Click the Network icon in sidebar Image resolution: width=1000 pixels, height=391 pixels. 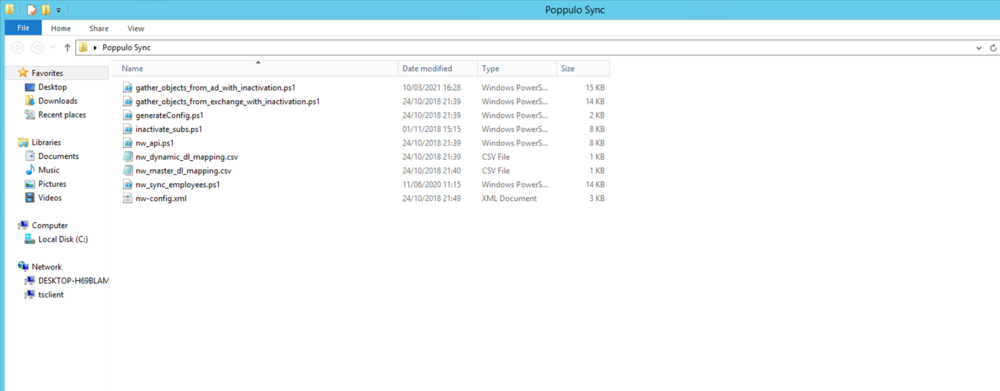pyautogui.click(x=24, y=267)
